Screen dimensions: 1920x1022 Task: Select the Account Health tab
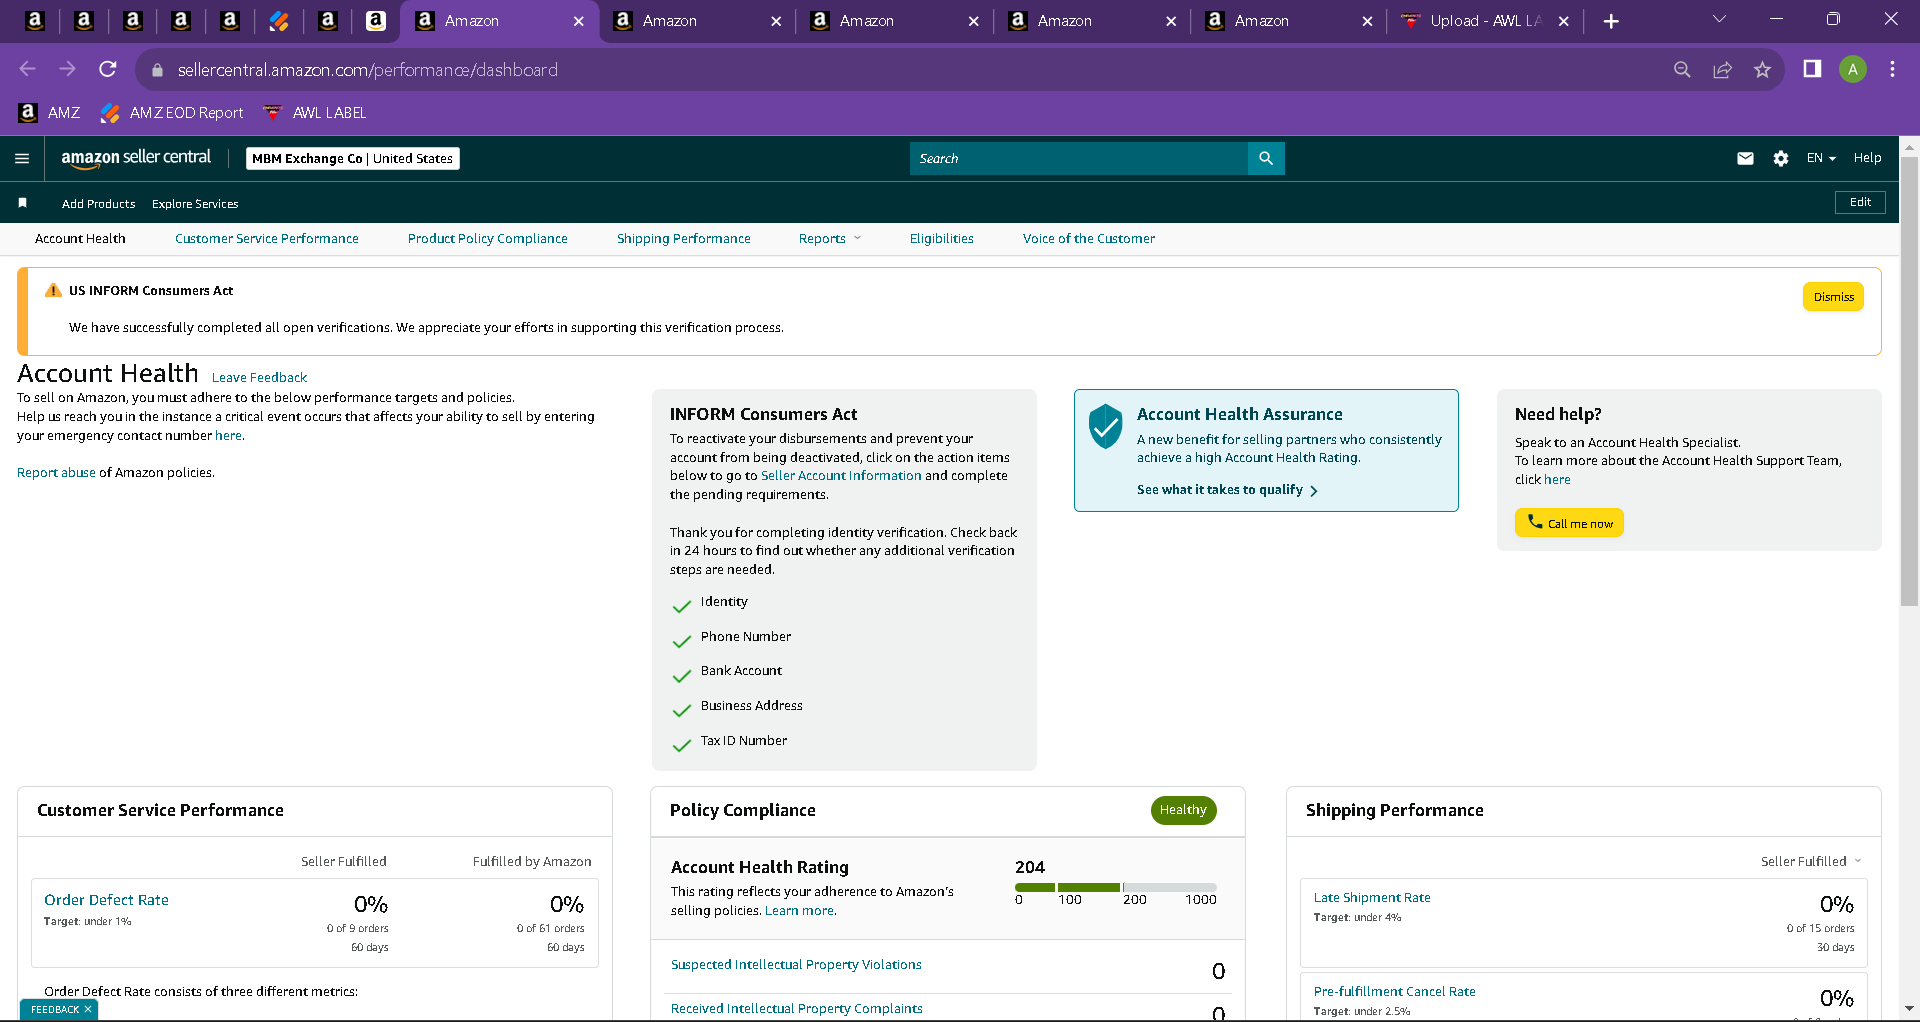click(x=80, y=239)
